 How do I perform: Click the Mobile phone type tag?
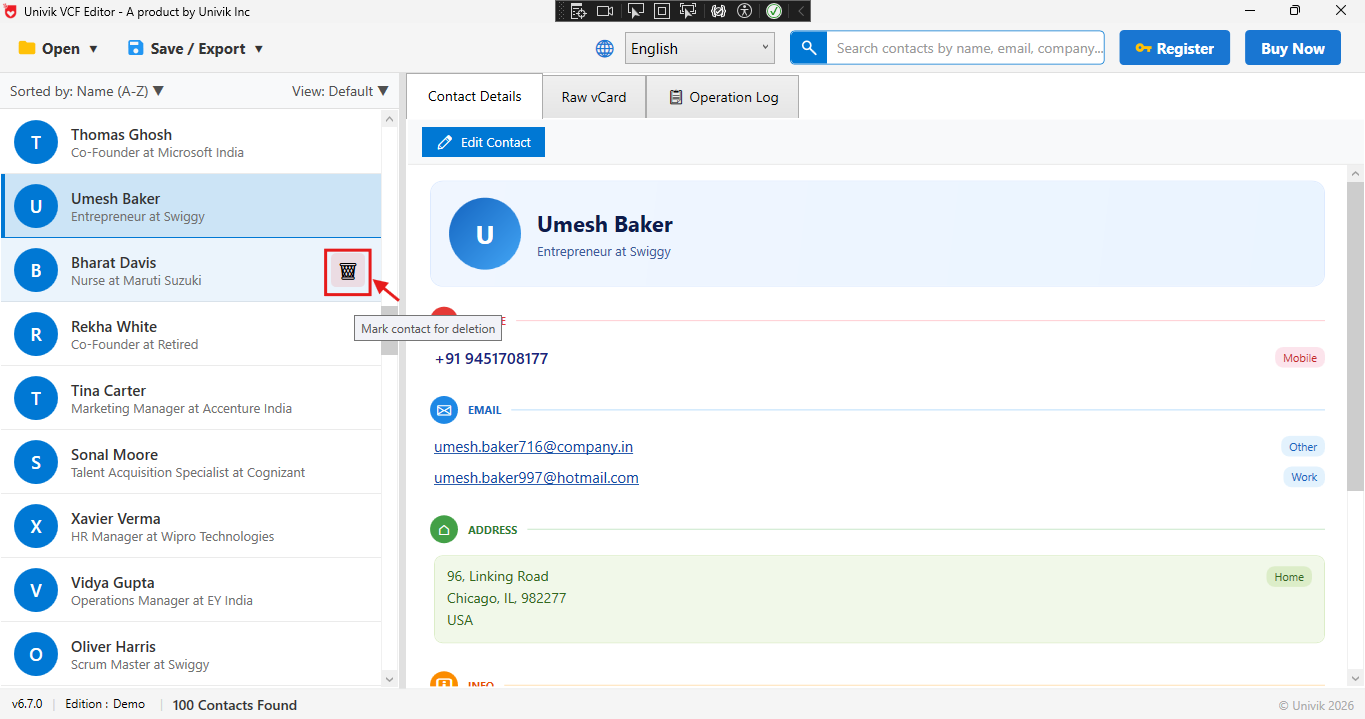(x=1300, y=358)
